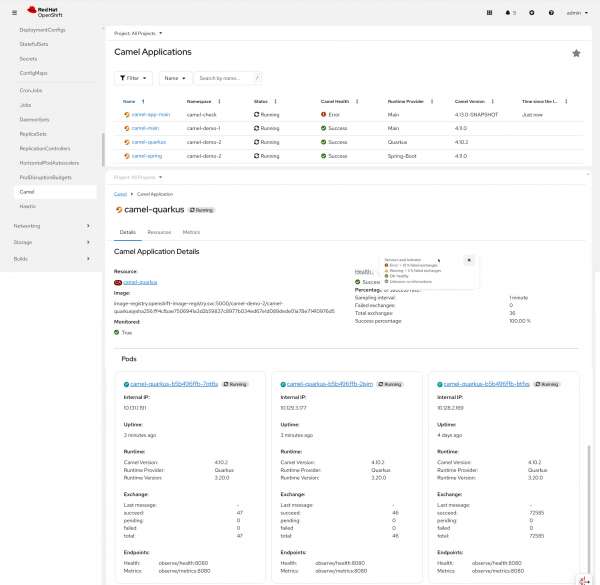Viewport: 600px width, 585px height.
Task: Open the application launcher grid icon
Action: pos(489,13)
